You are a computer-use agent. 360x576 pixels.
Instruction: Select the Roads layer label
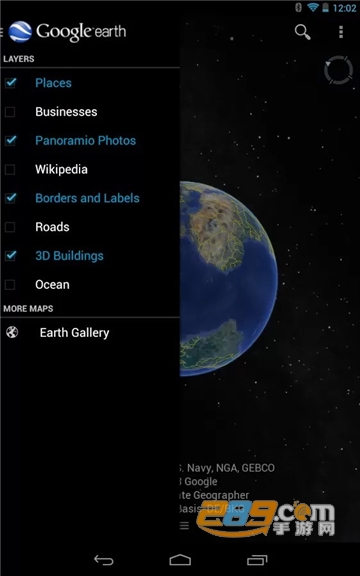click(52, 227)
